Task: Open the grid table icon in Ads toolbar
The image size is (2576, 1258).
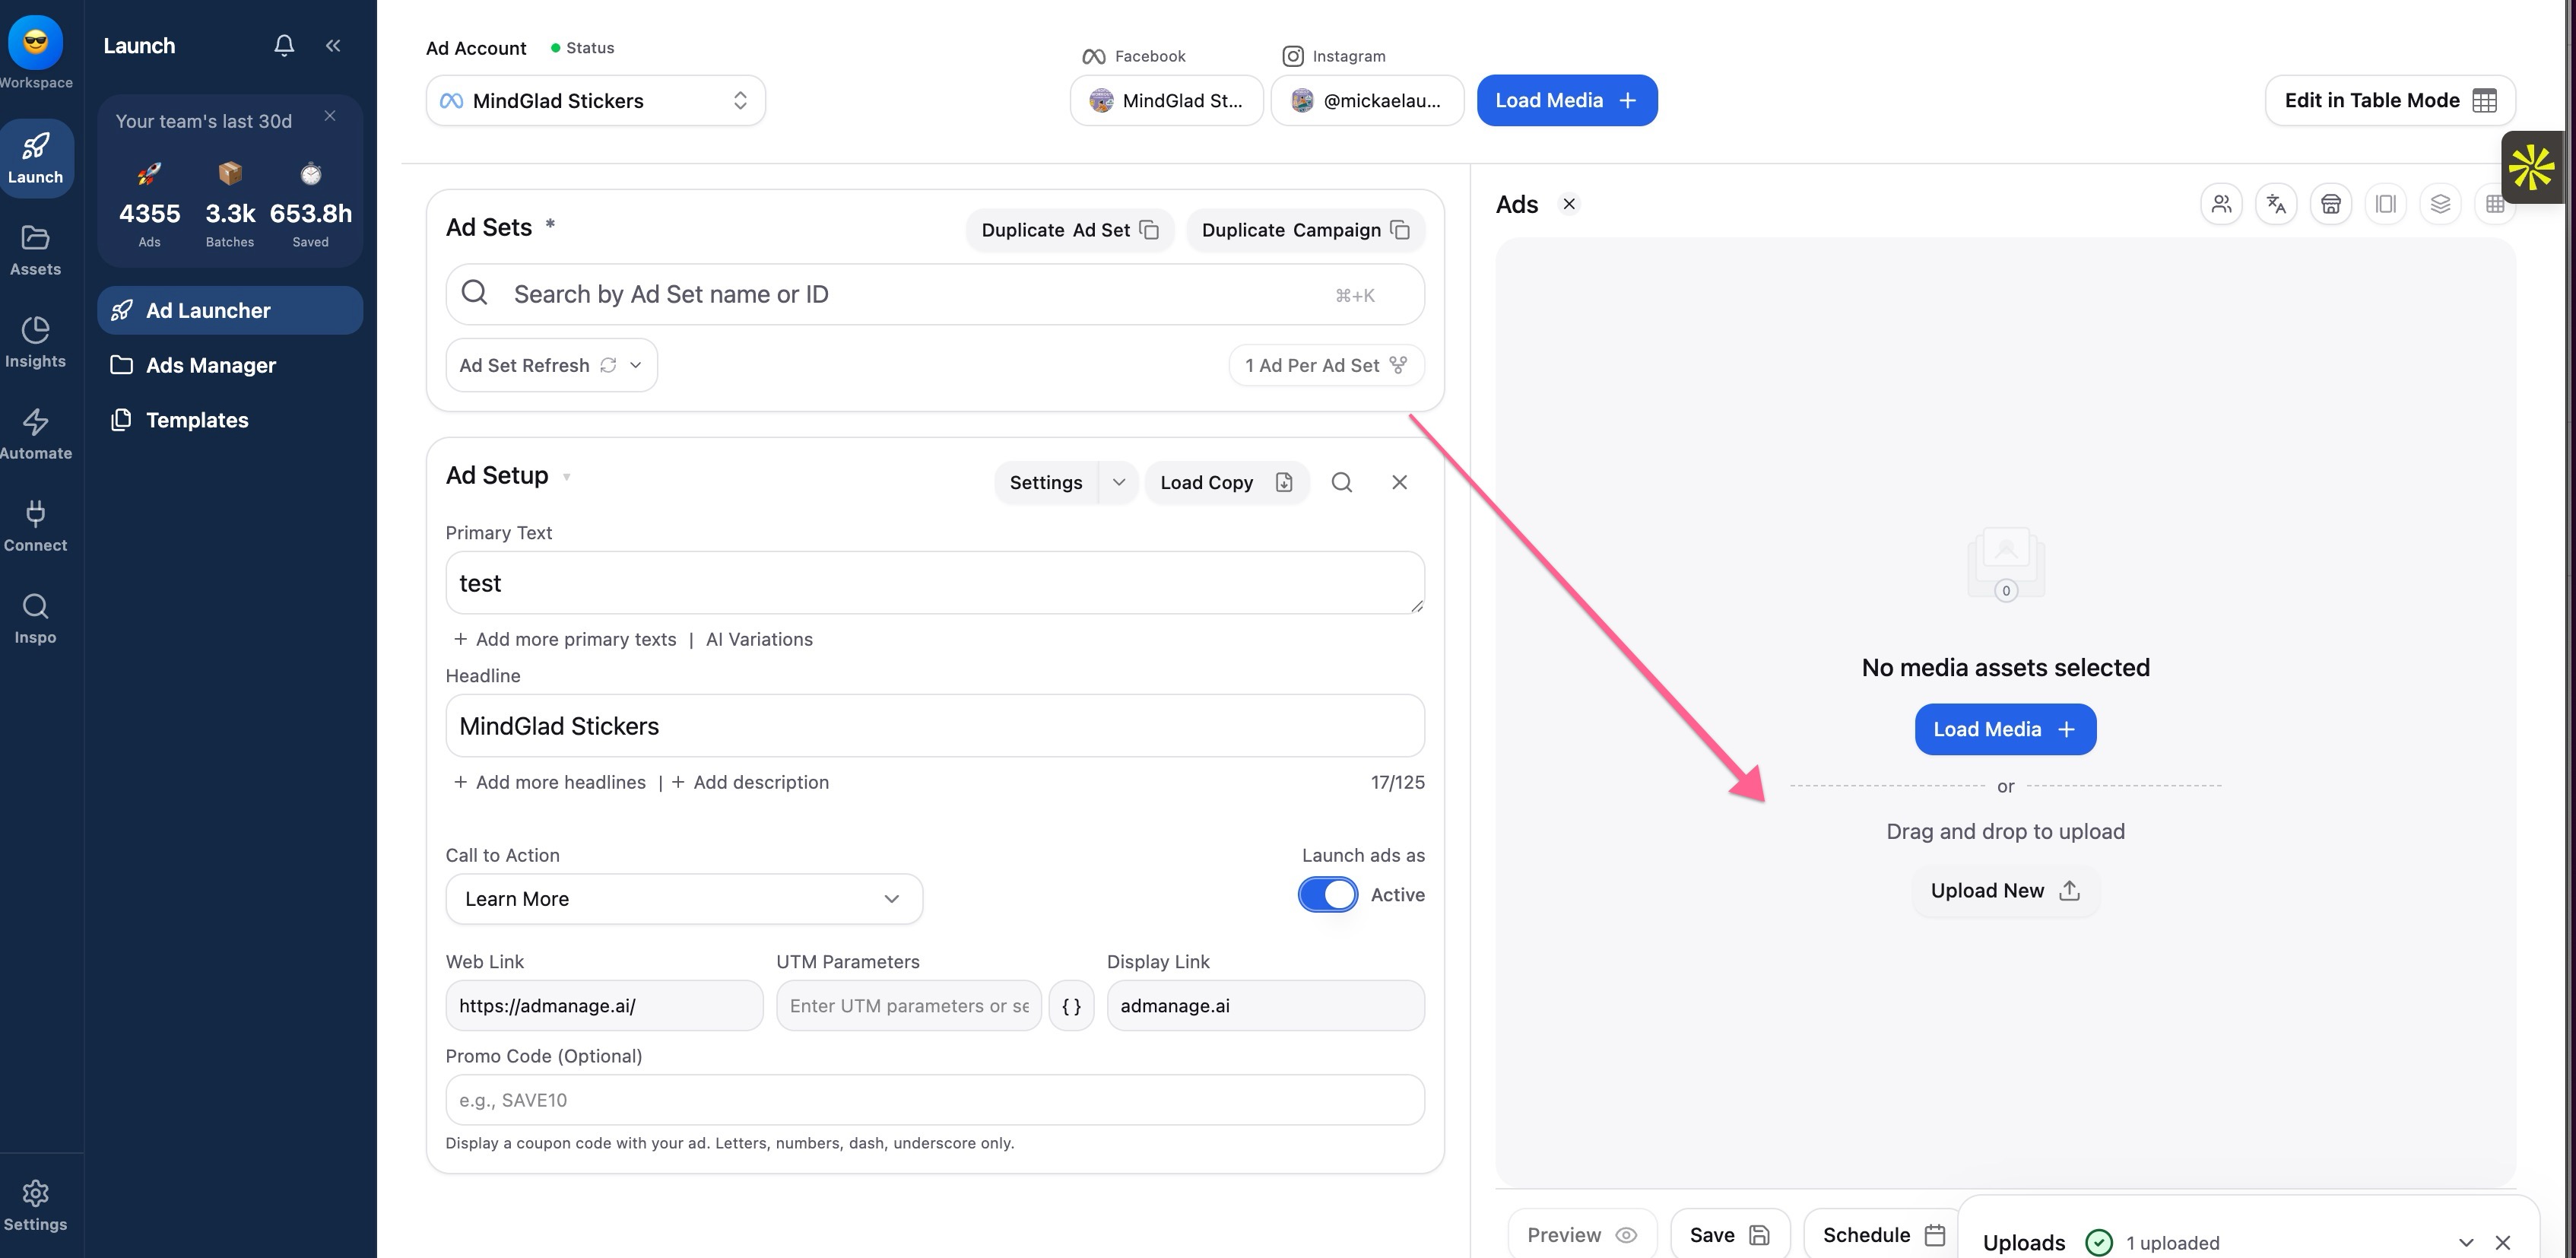Action: (x=2495, y=204)
